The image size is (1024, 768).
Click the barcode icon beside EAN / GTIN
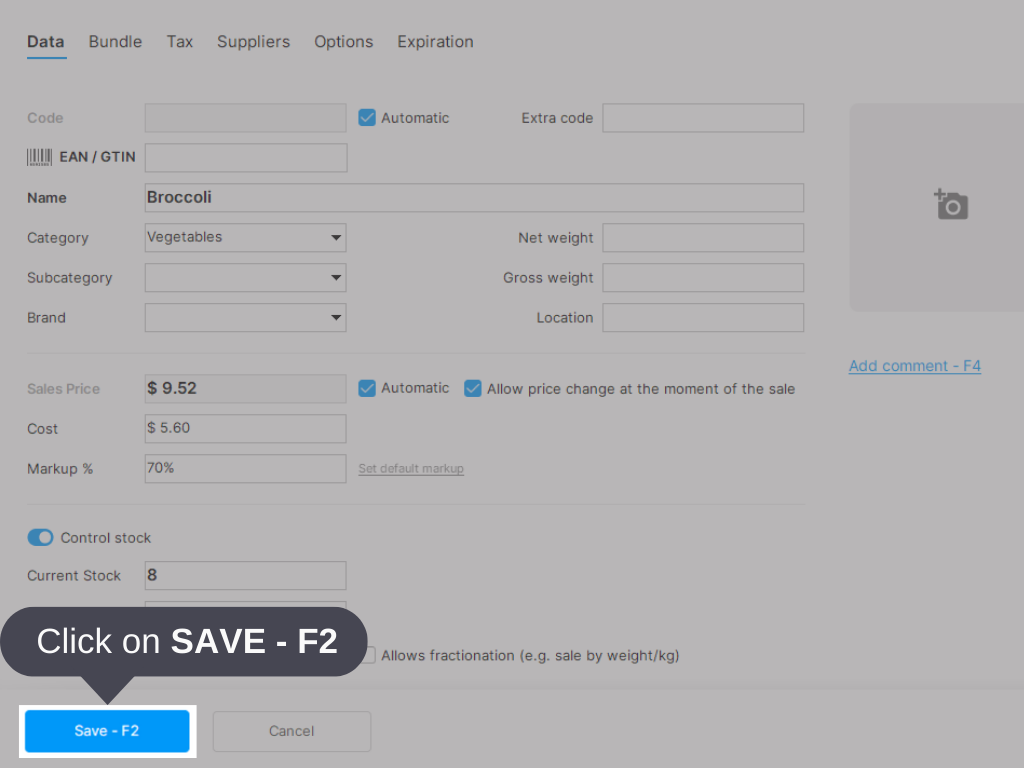pos(40,156)
